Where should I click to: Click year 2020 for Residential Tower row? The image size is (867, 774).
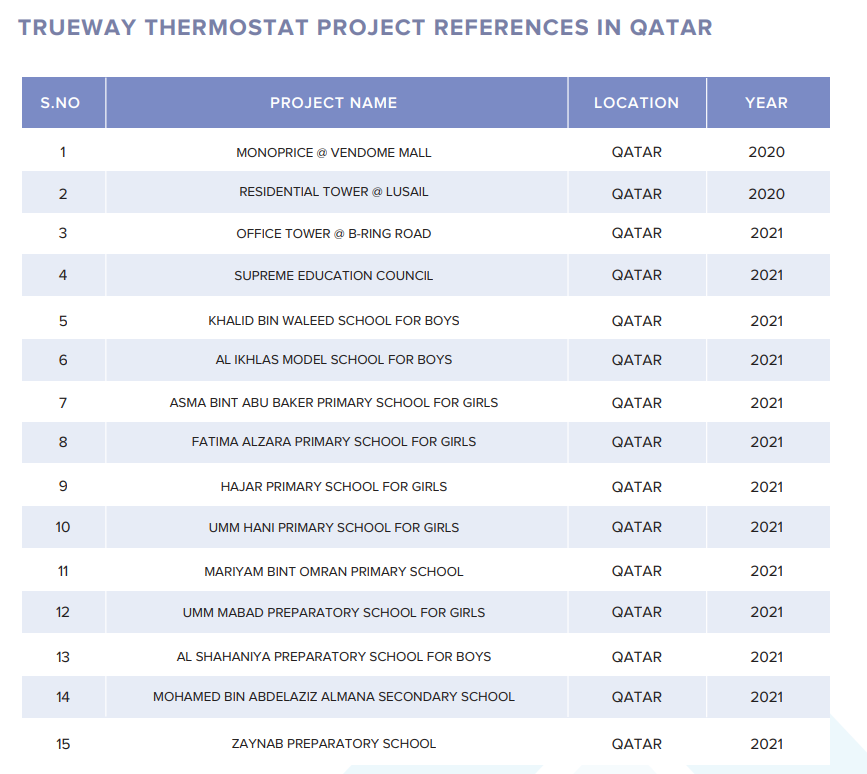point(766,194)
